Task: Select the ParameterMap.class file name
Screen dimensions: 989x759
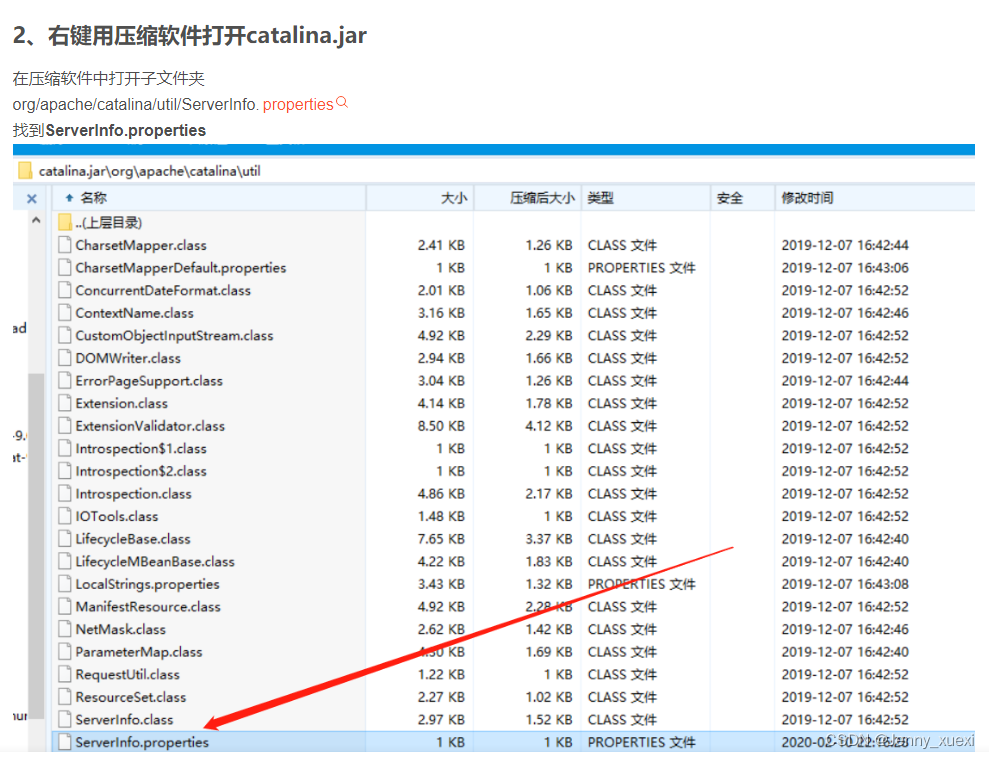Action: tap(139, 652)
